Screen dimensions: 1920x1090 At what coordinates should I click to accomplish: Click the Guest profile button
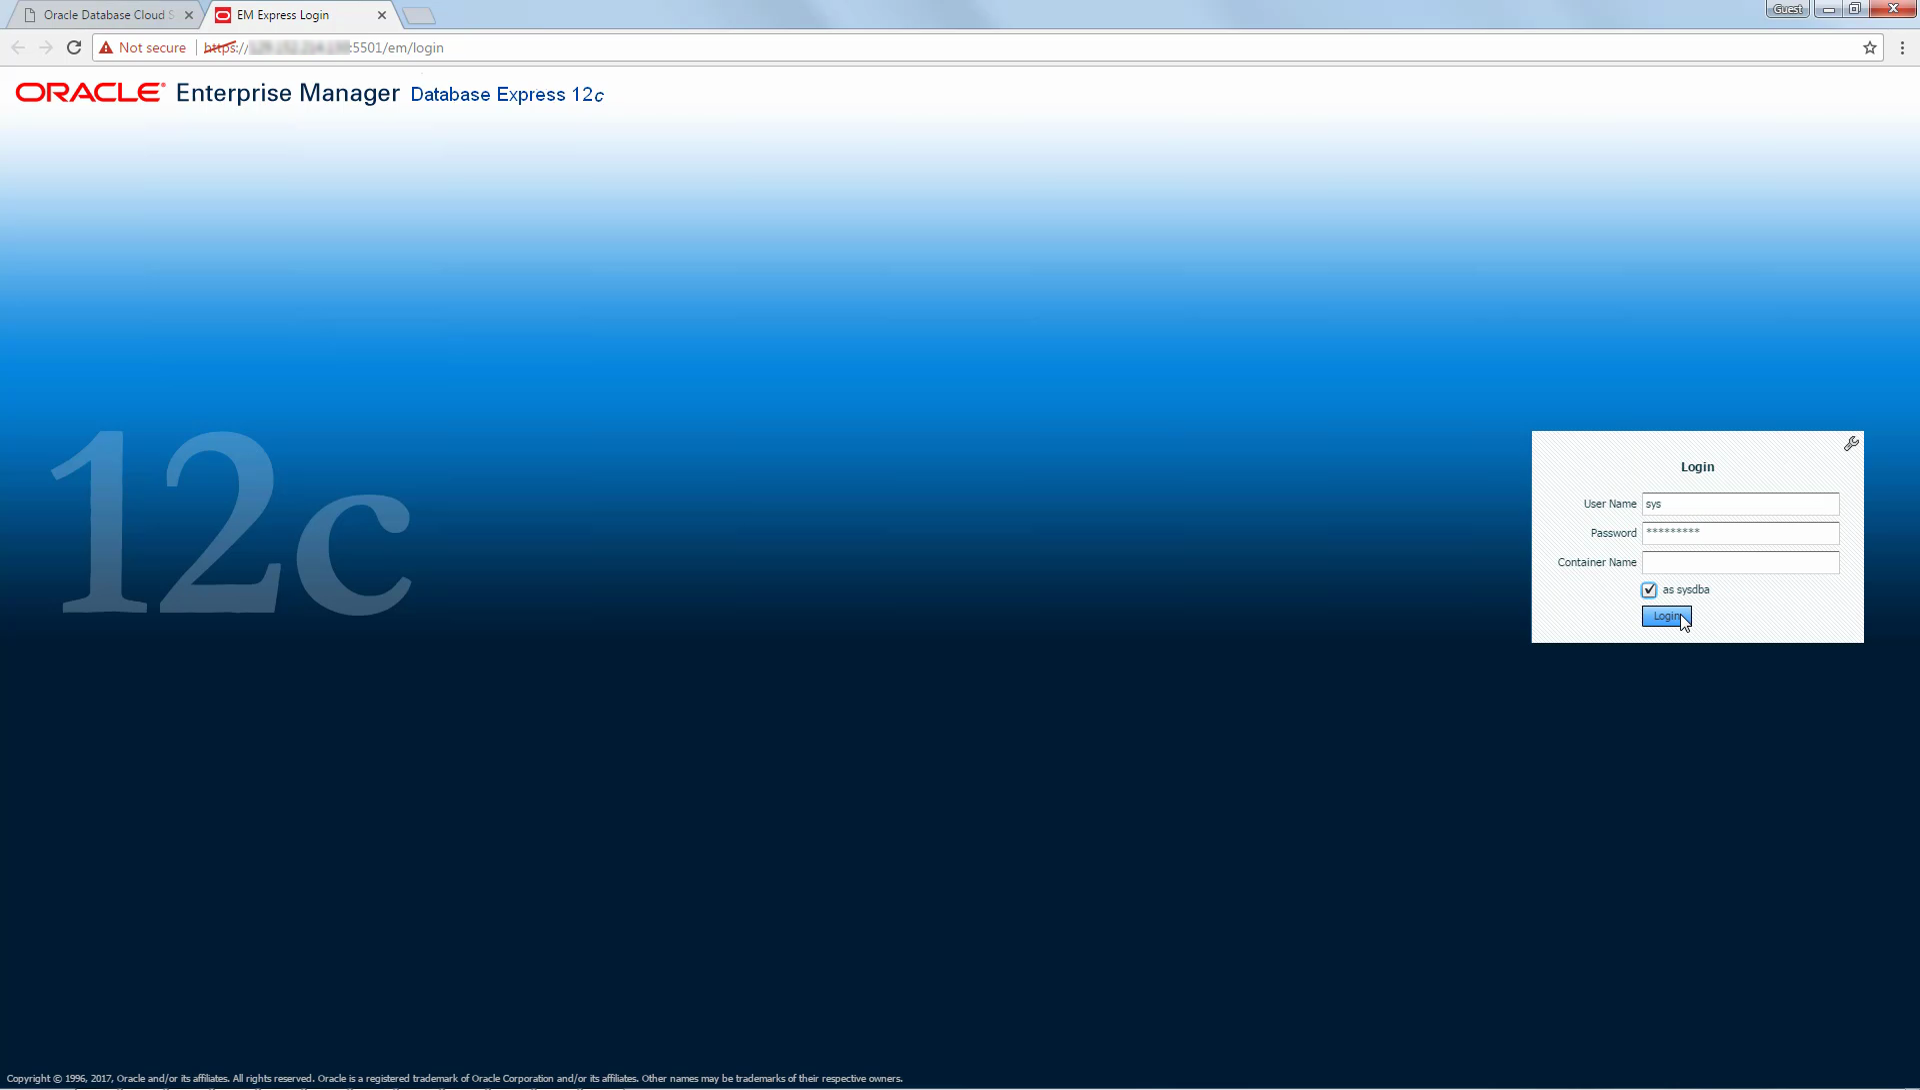pos(1787,9)
